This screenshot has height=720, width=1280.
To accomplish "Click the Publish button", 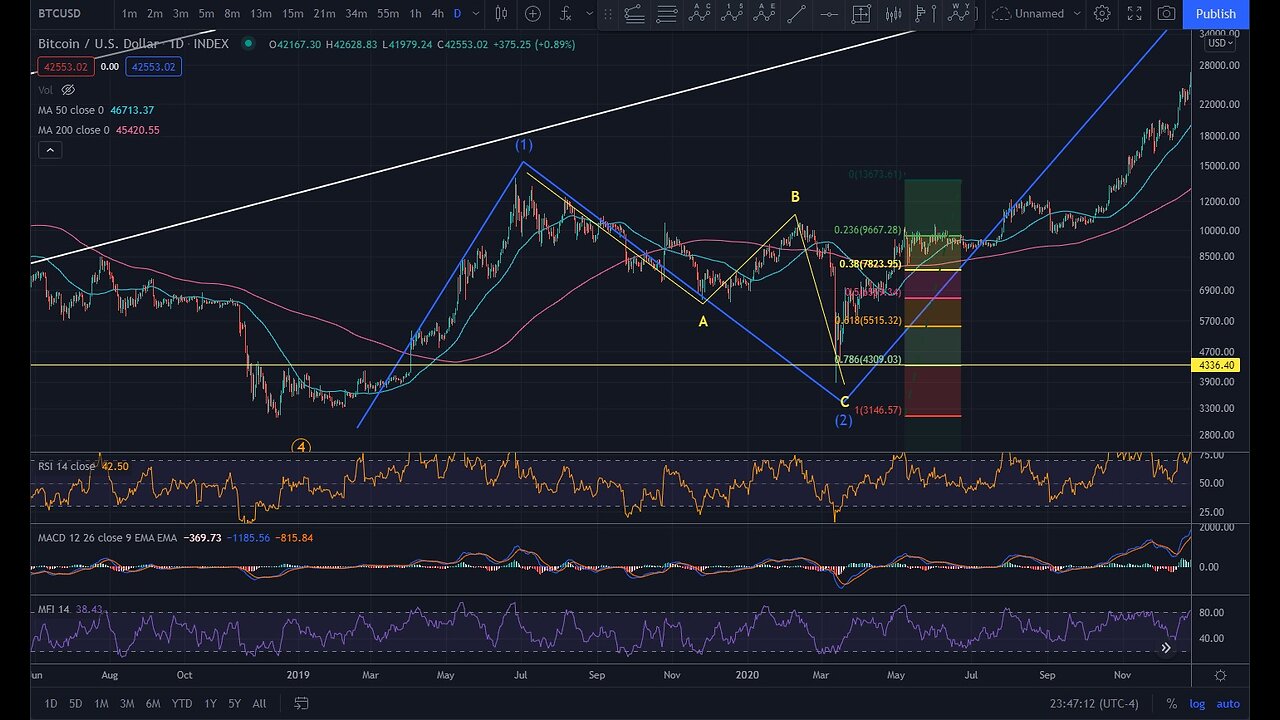I will coord(1216,14).
